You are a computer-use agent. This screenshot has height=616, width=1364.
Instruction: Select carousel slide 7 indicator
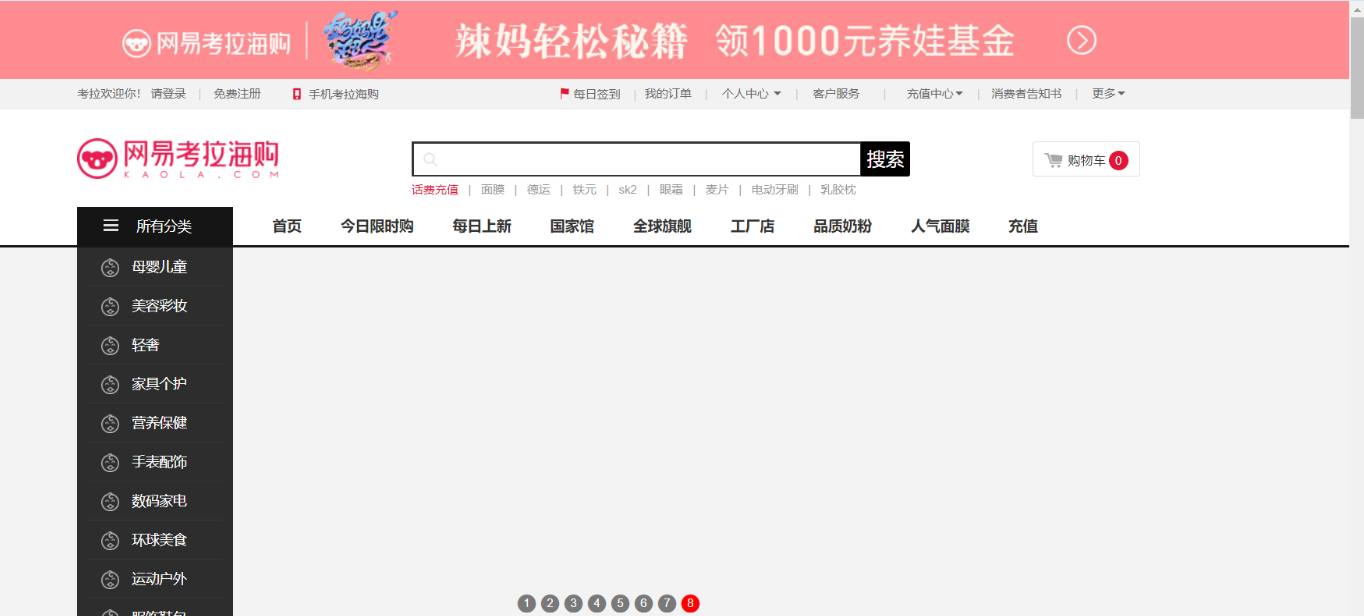pos(667,603)
